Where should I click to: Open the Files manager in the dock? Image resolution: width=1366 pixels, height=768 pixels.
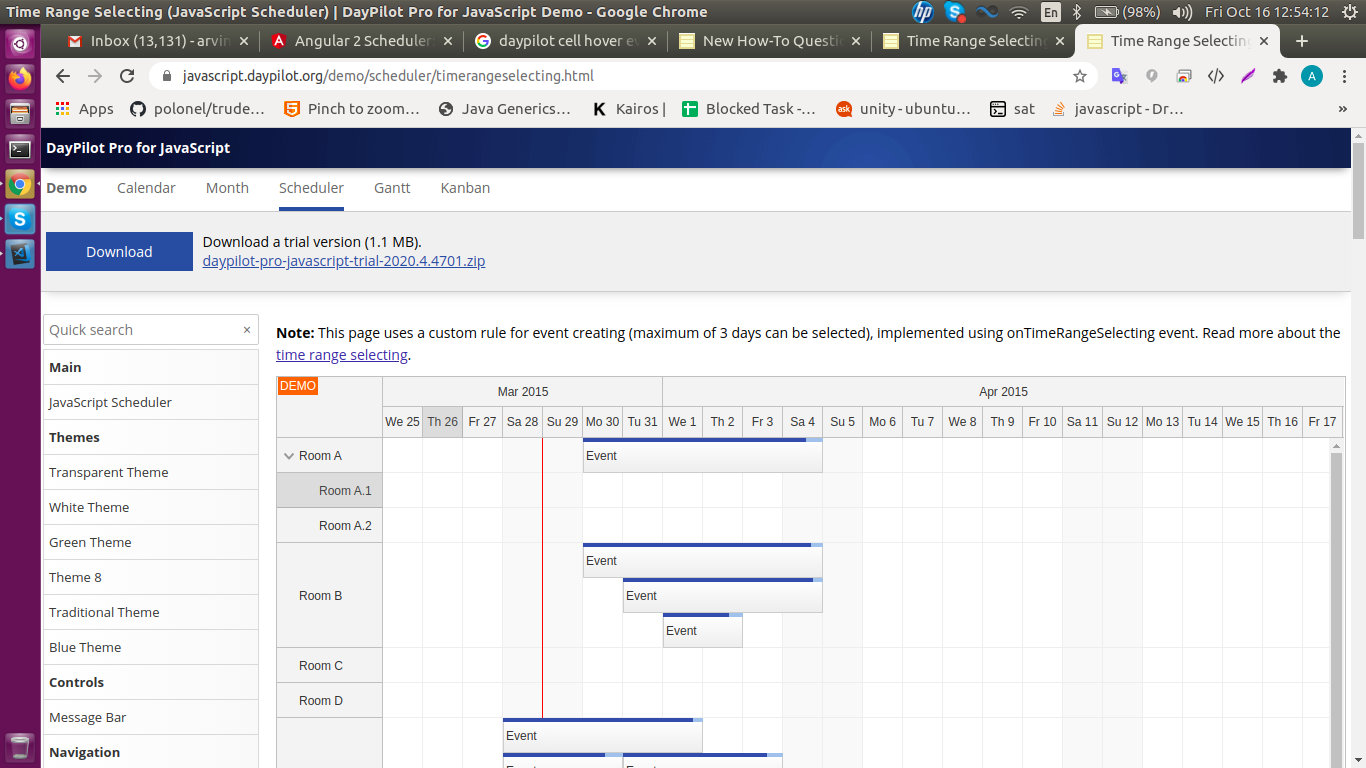coord(20,113)
